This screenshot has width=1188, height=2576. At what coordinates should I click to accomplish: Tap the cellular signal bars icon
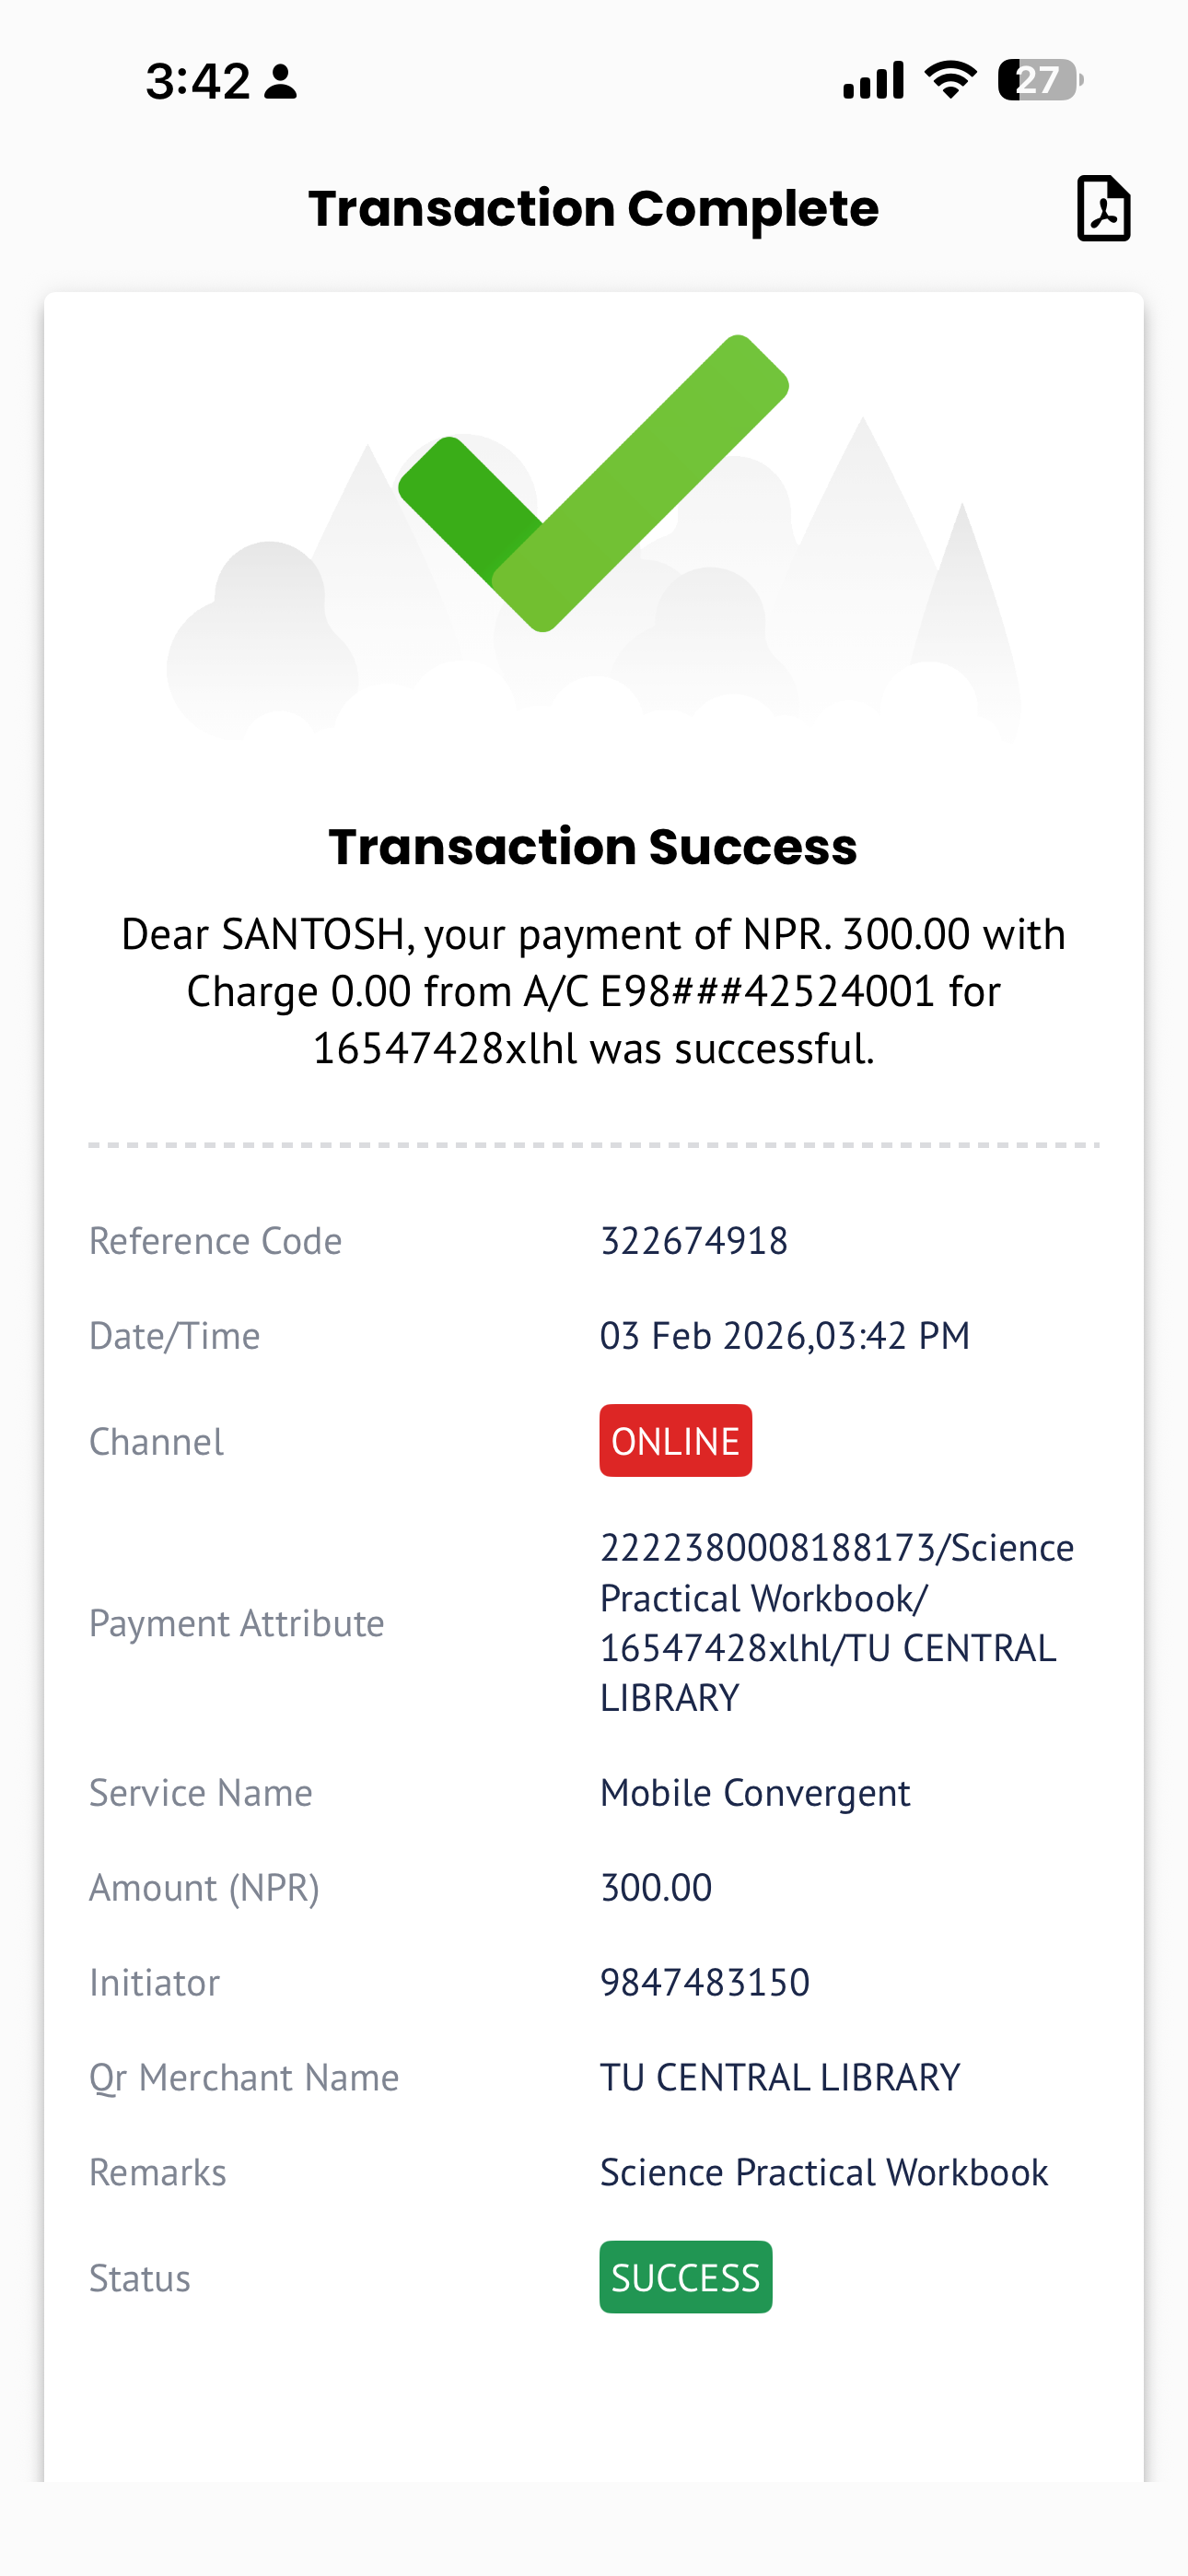tap(873, 80)
